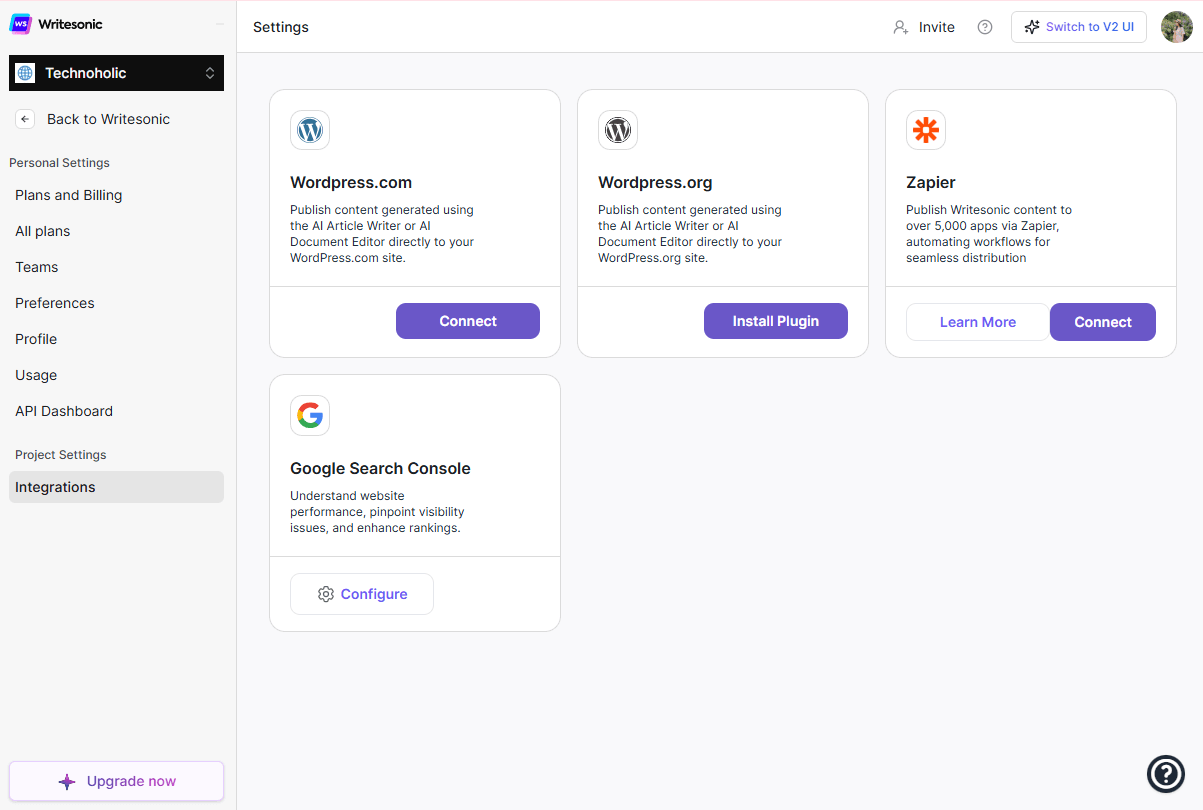Open Plans and Billing in the sidebar

[x=68, y=195]
